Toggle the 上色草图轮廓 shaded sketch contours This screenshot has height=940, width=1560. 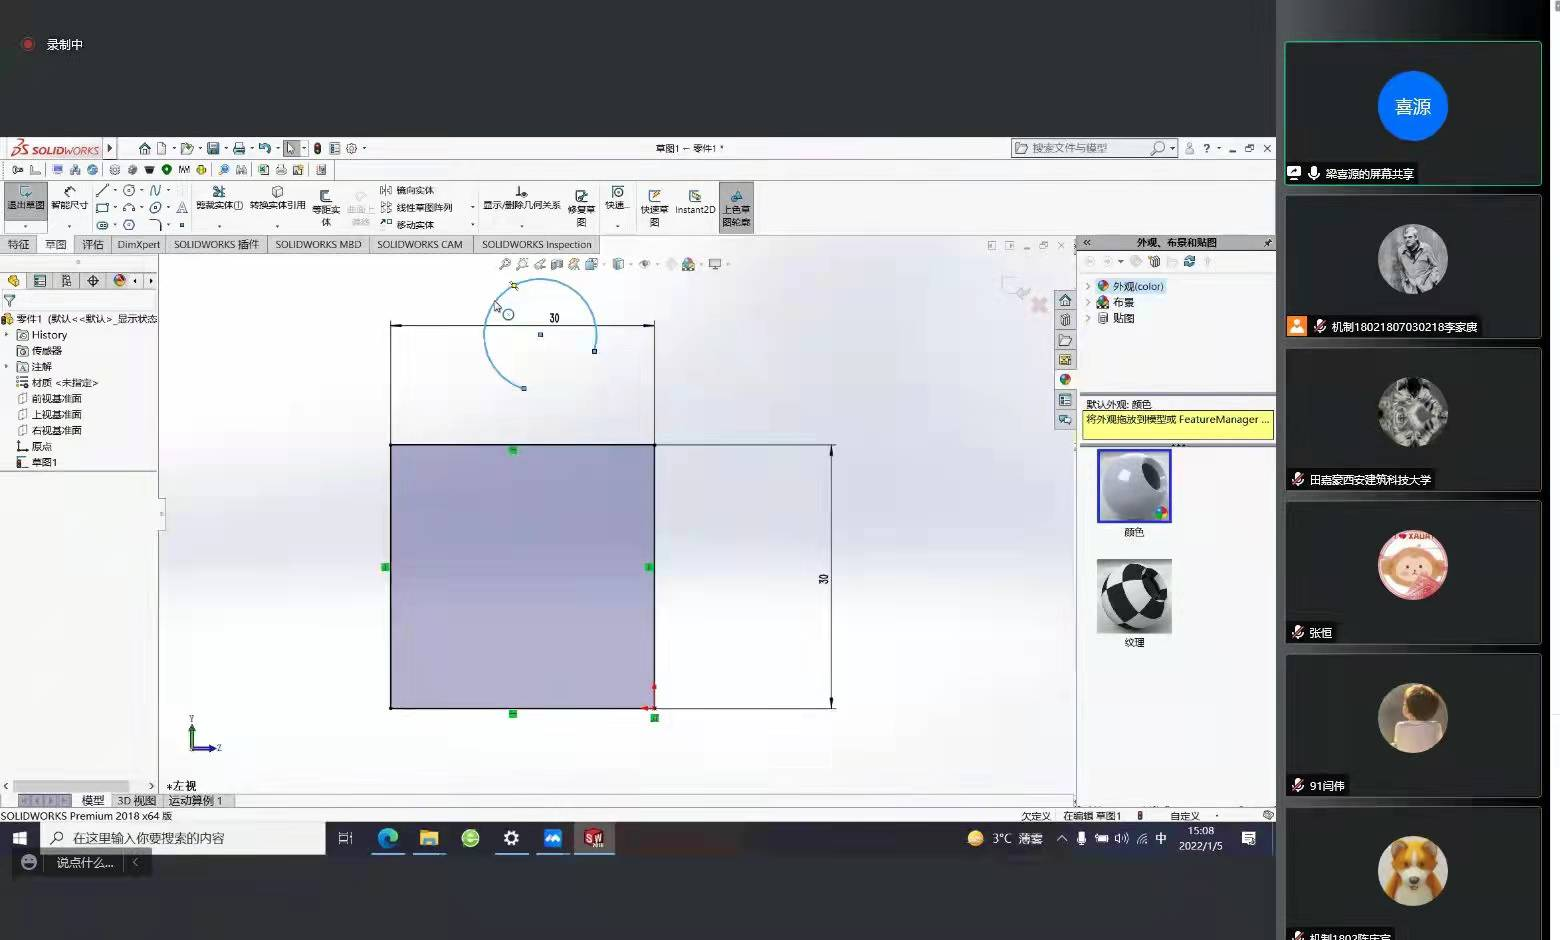(736, 205)
